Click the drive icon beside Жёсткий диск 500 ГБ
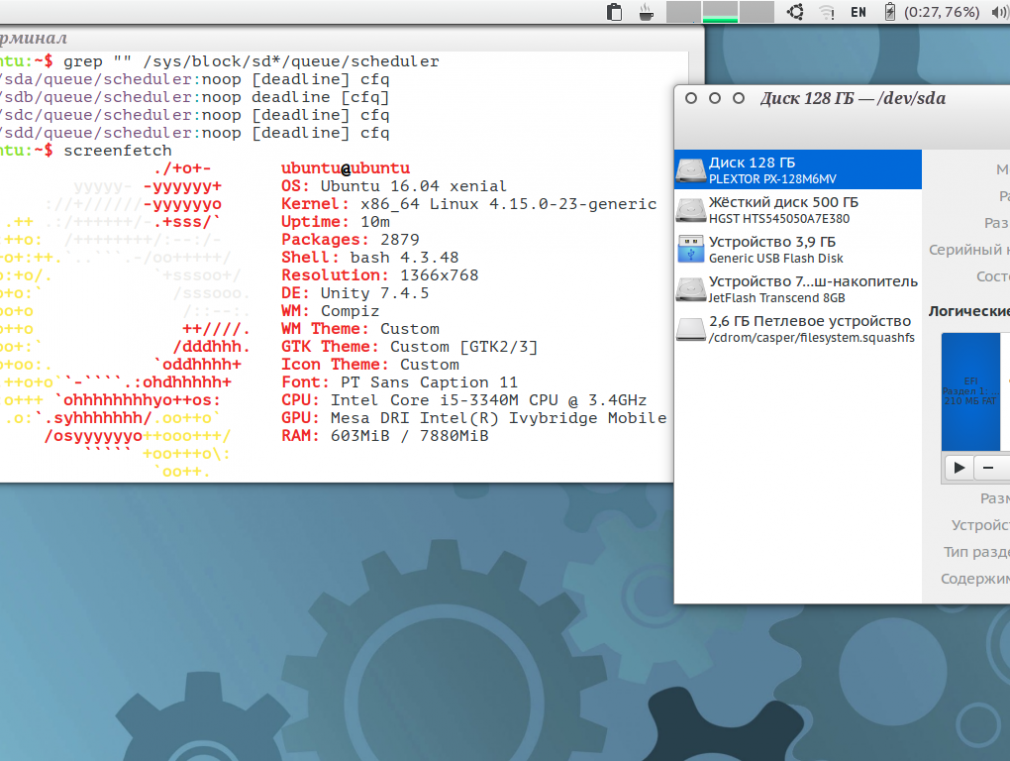1010x761 pixels. tap(691, 210)
